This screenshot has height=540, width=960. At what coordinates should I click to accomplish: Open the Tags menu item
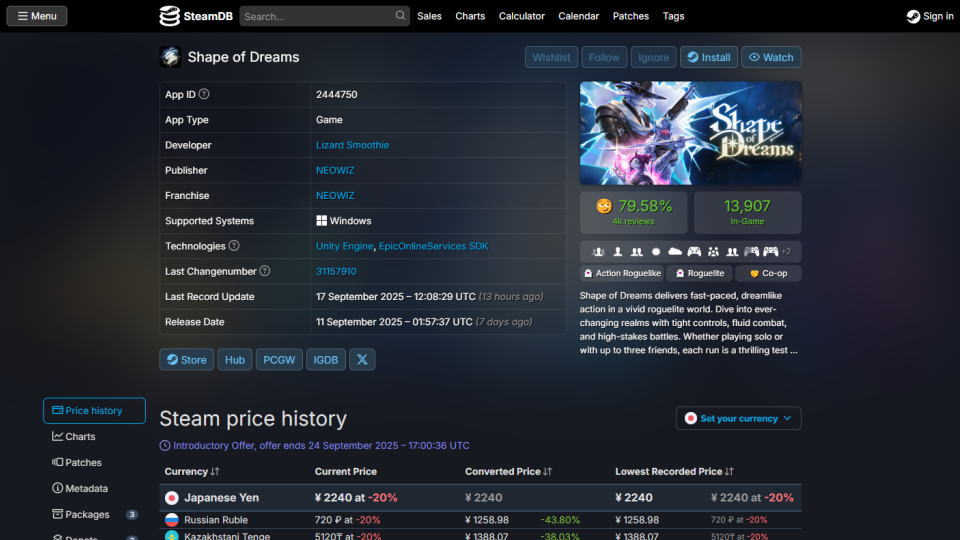click(673, 16)
